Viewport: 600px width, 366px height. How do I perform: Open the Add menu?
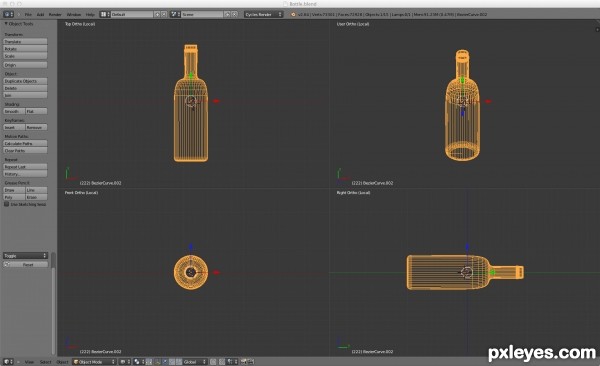(x=40, y=14)
